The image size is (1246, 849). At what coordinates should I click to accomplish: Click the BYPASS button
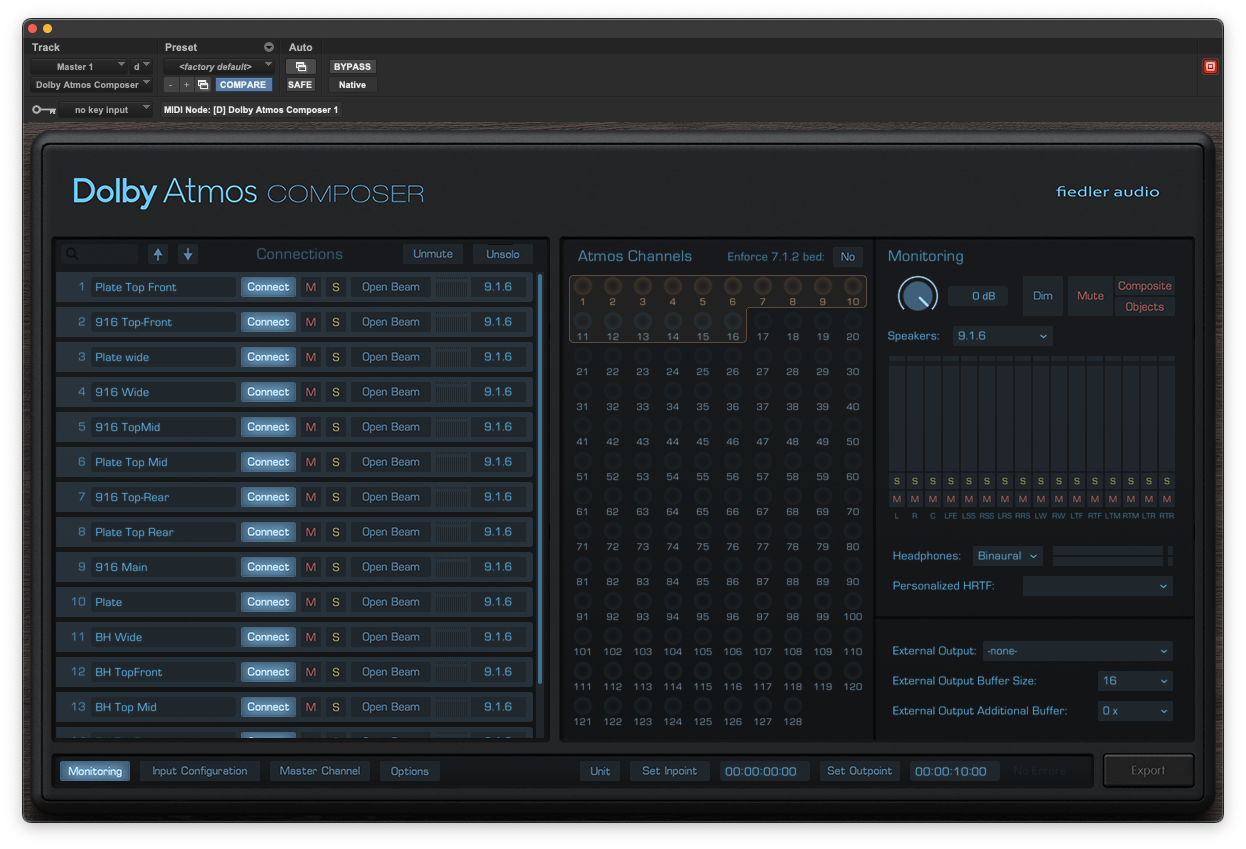coord(352,67)
